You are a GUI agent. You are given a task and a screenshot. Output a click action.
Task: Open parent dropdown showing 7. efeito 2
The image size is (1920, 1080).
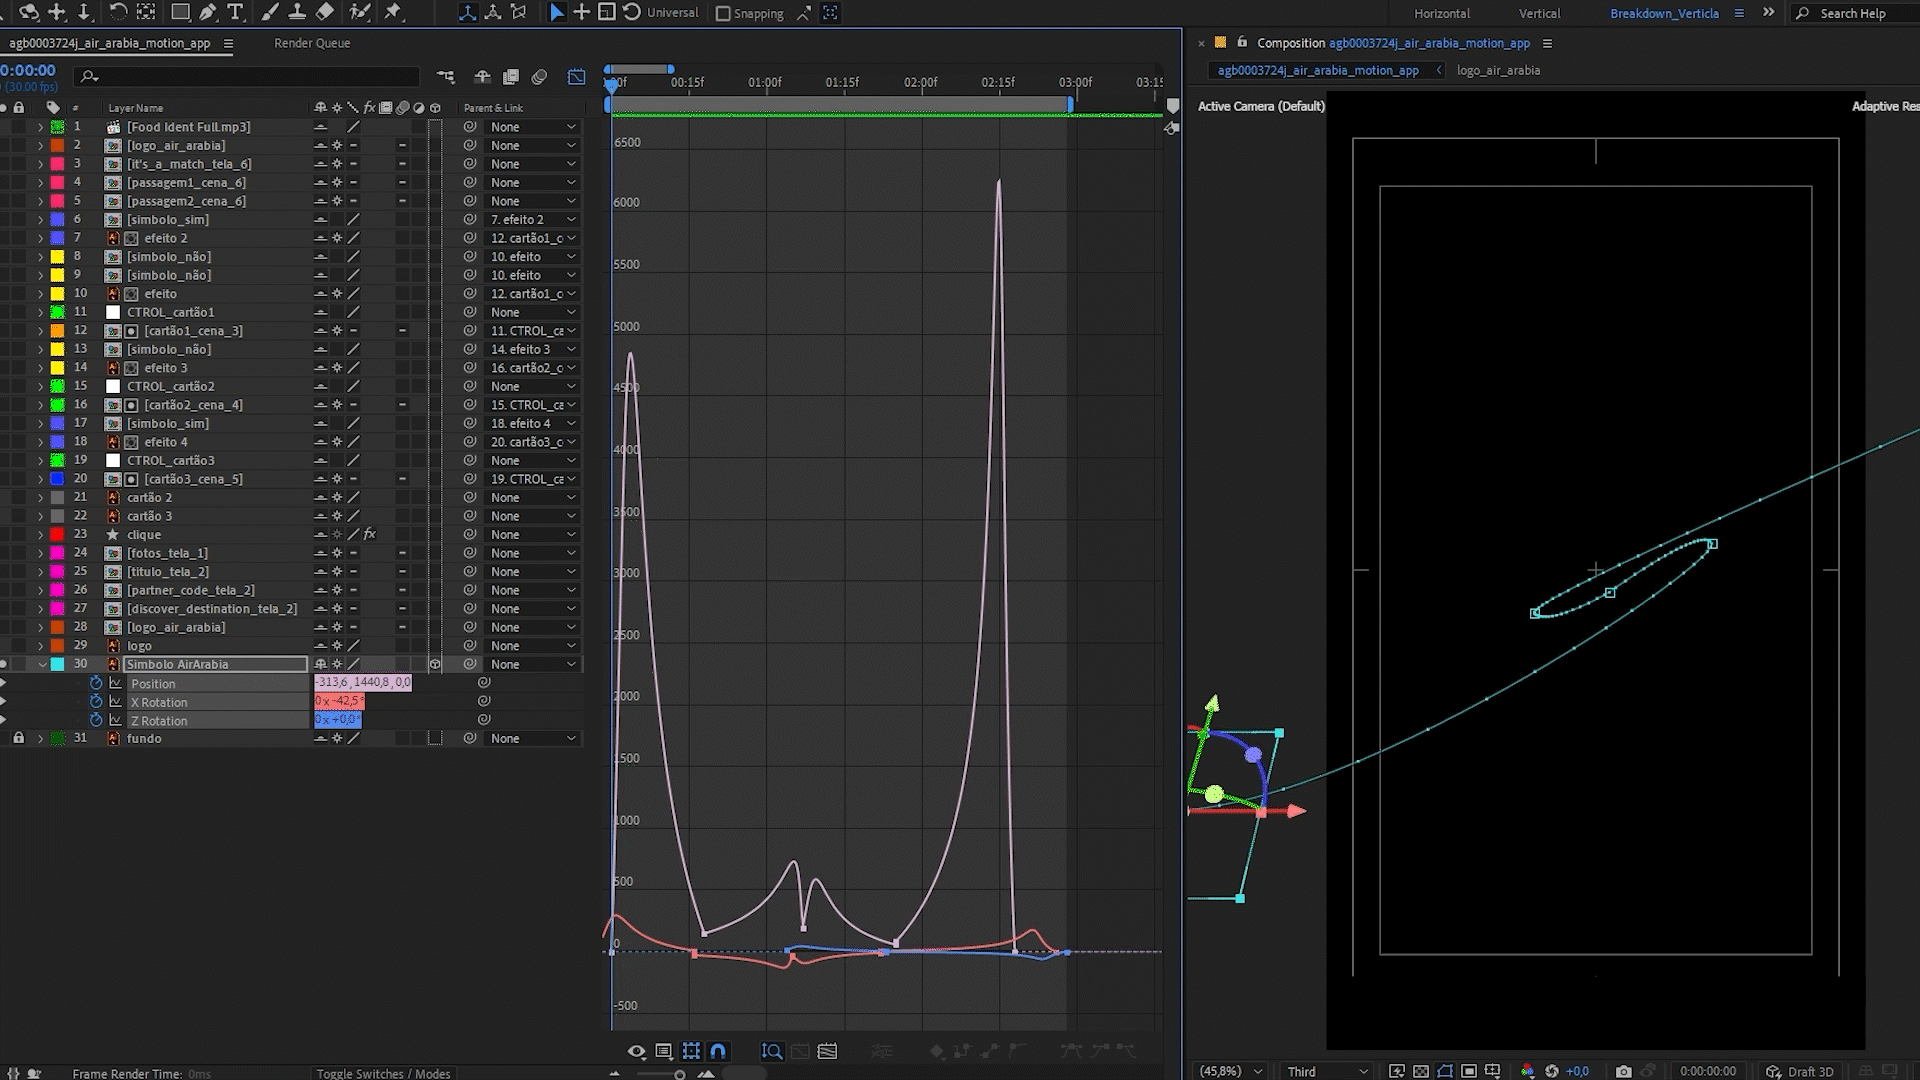coord(533,220)
